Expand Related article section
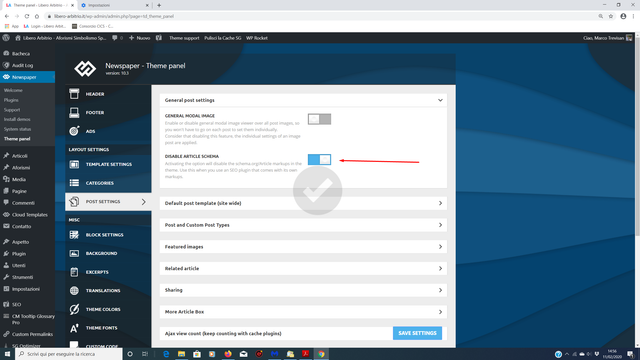Image resolution: width=640 pixels, height=360 pixels. point(303,268)
